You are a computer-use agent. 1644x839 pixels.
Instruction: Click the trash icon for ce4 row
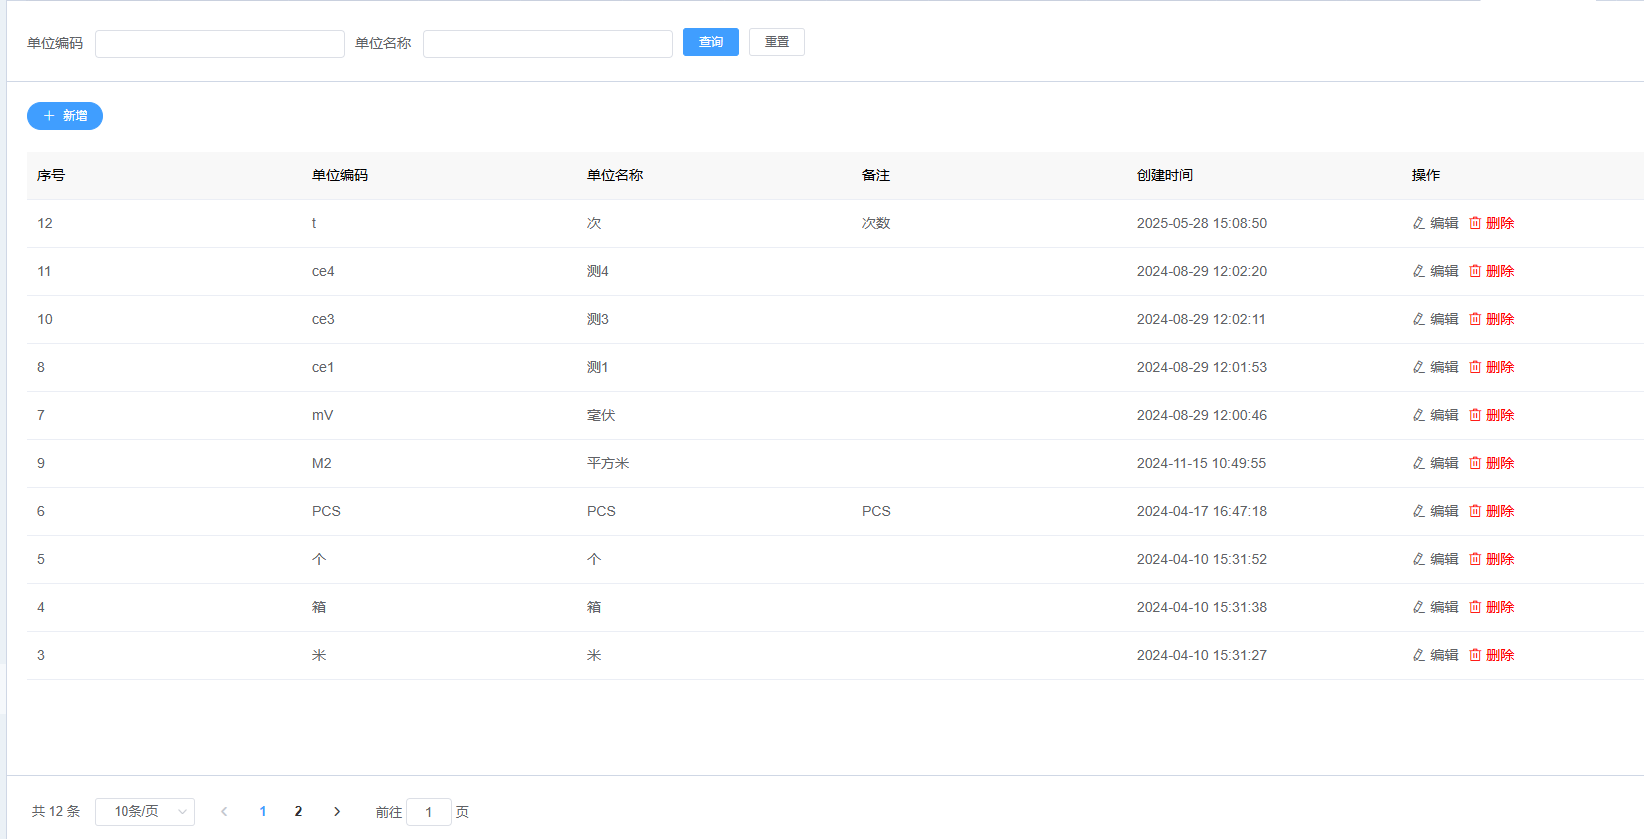[x=1475, y=271]
